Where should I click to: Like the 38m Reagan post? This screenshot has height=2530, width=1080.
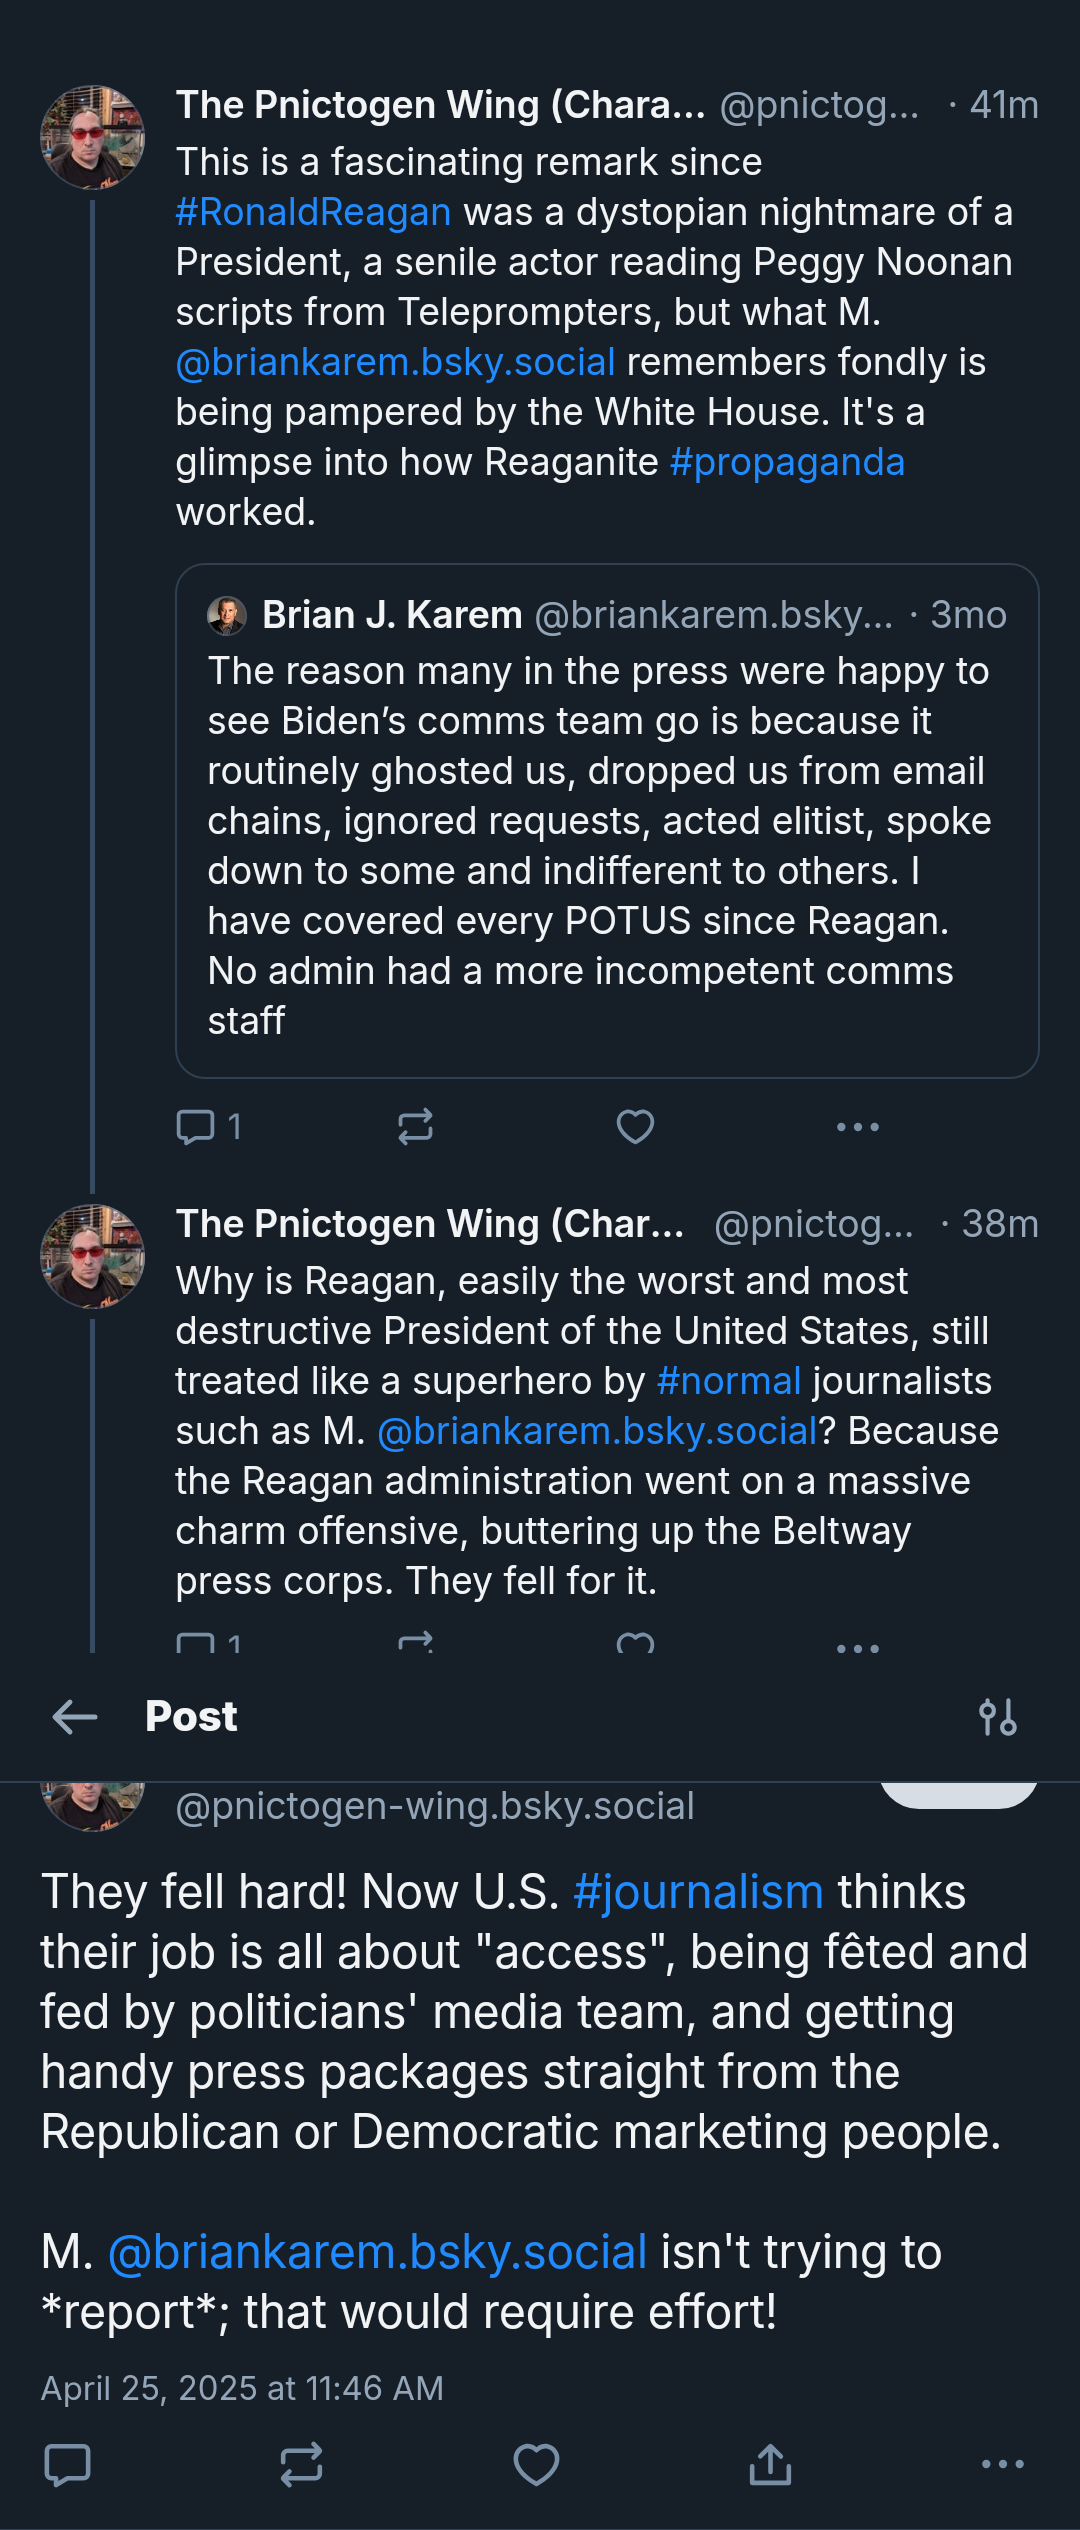[635, 1643]
